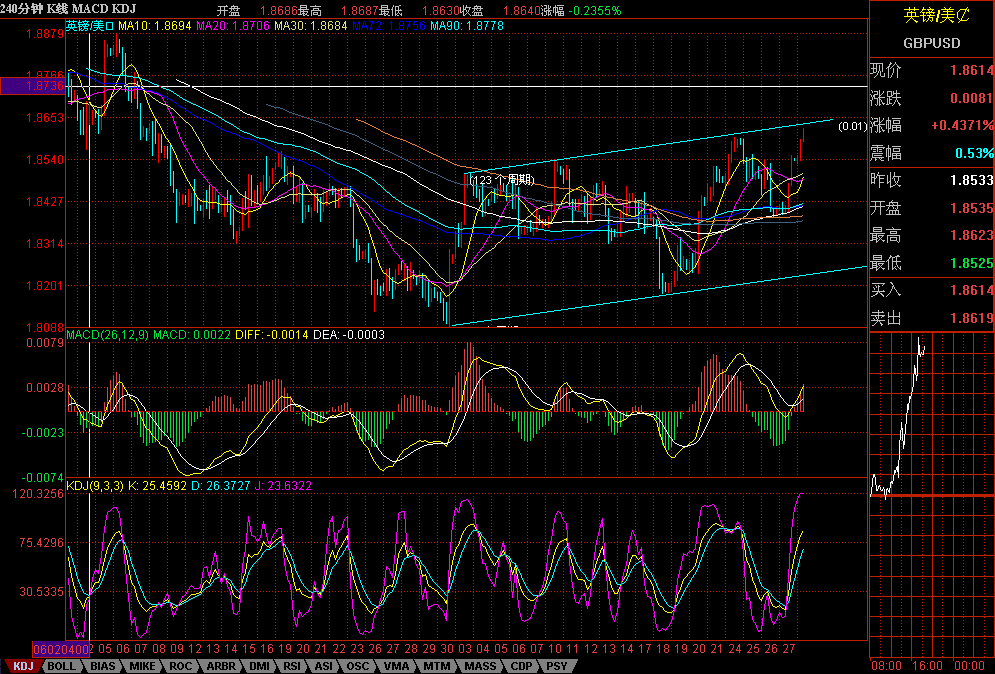Click the DEA: -0.0003 value

tap(348, 334)
